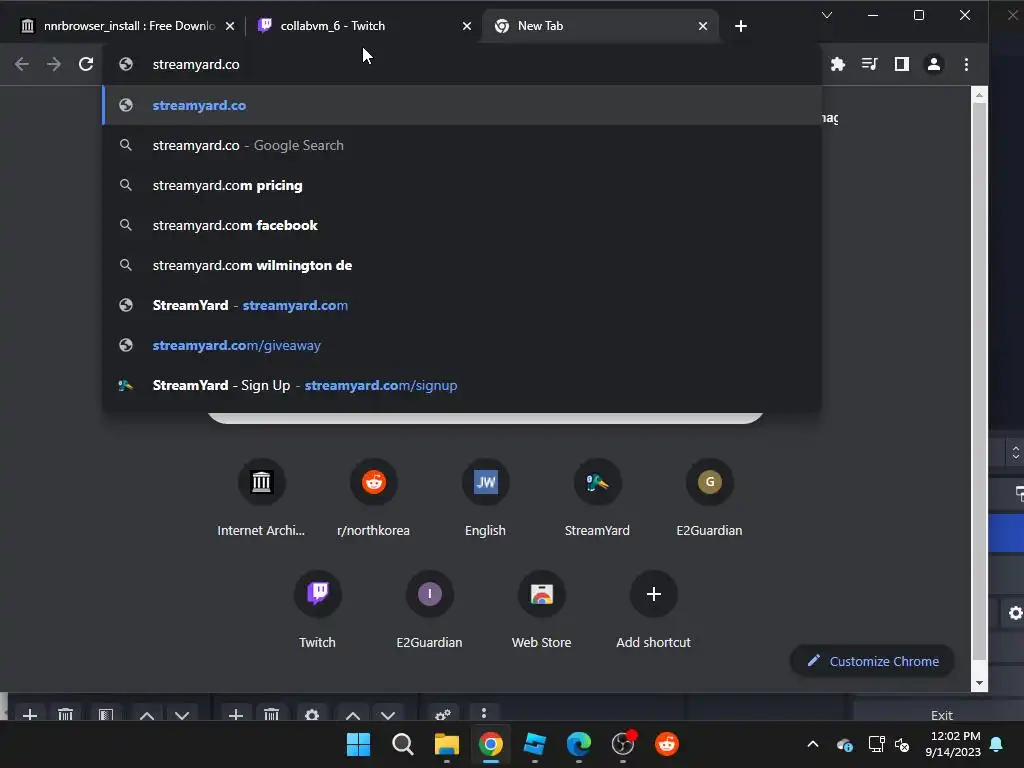Choose the streamyard.co Google Search suggestion
1024x768 pixels.
(x=462, y=145)
